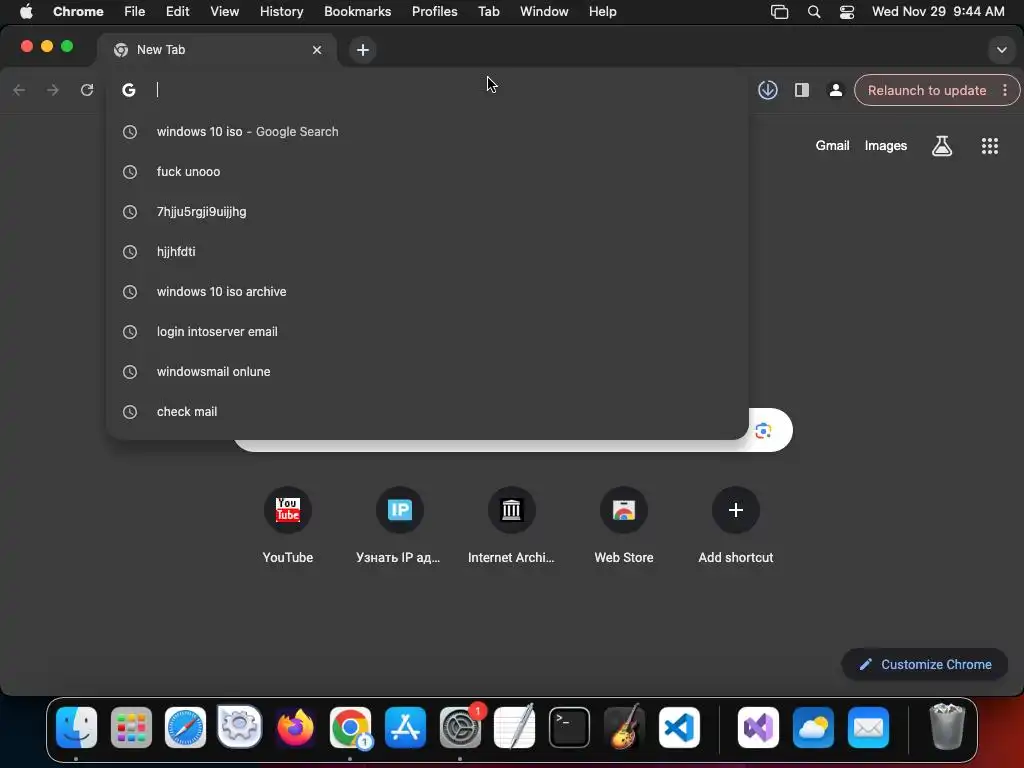Open Terminal from the Dock
The height and width of the screenshot is (768, 1024).
pos(569,727)
